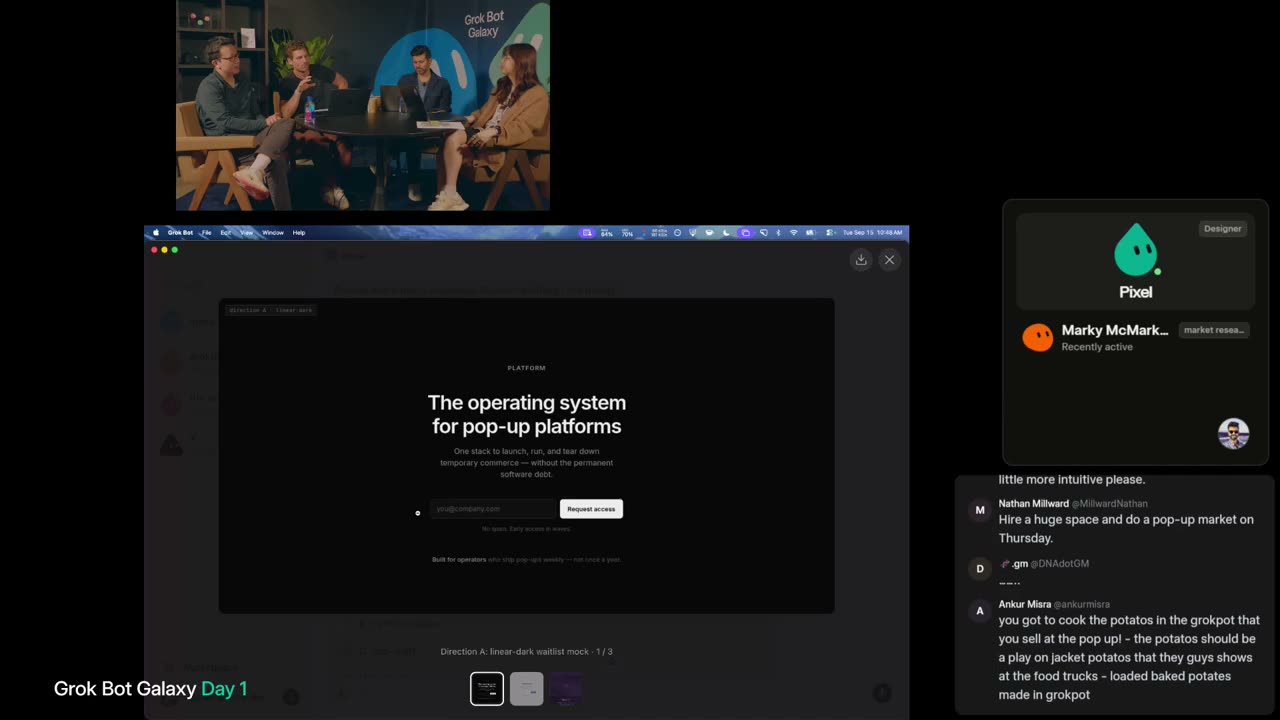Click the Request access button
The image size is (1280, 720).
click(x=591, y=509)
